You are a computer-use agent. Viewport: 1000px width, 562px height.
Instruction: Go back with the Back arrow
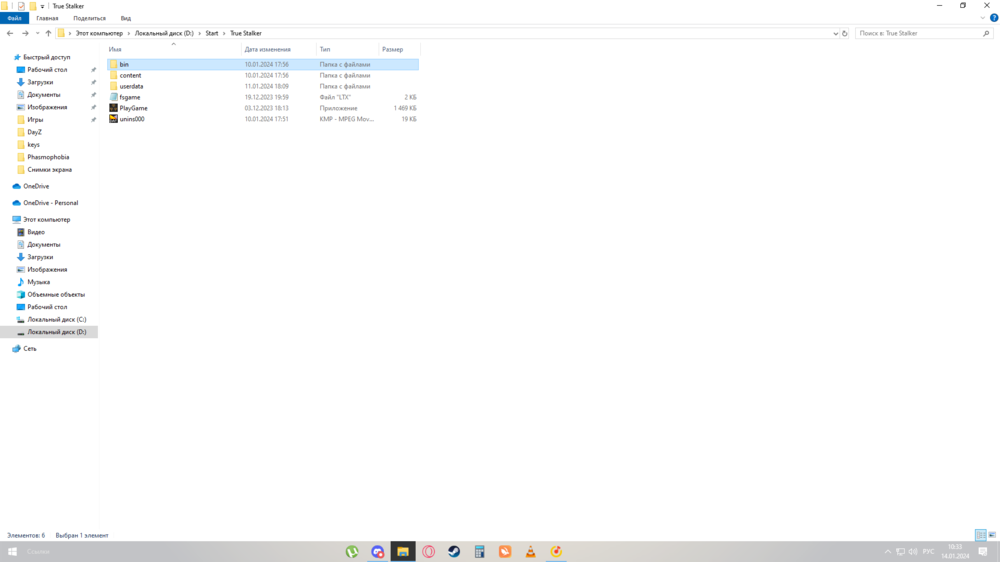(x=10, y=33)
